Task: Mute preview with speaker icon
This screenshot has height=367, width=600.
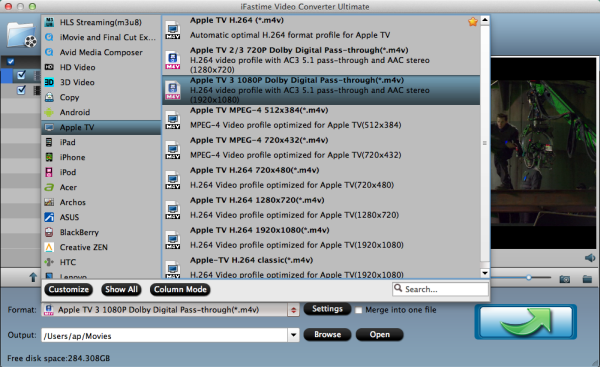Action: coord(590,258)
